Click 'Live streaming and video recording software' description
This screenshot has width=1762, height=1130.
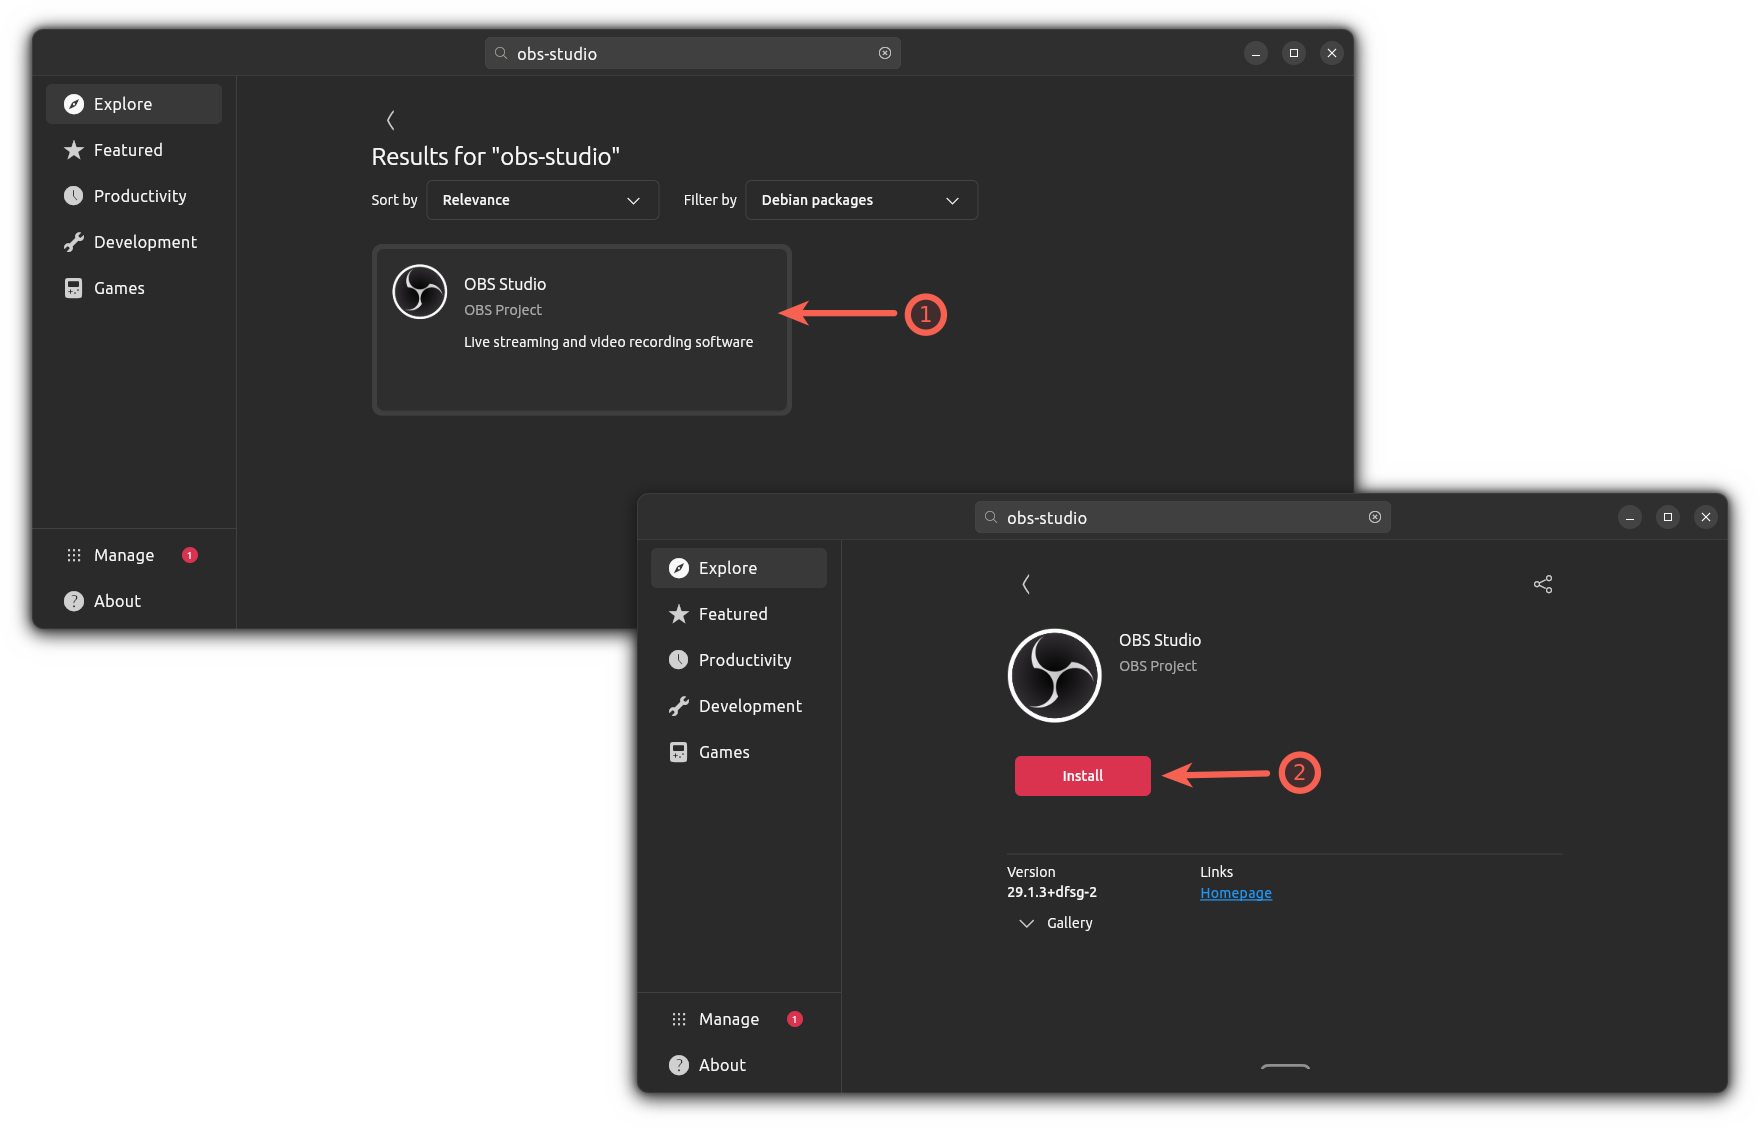[609, 342]
